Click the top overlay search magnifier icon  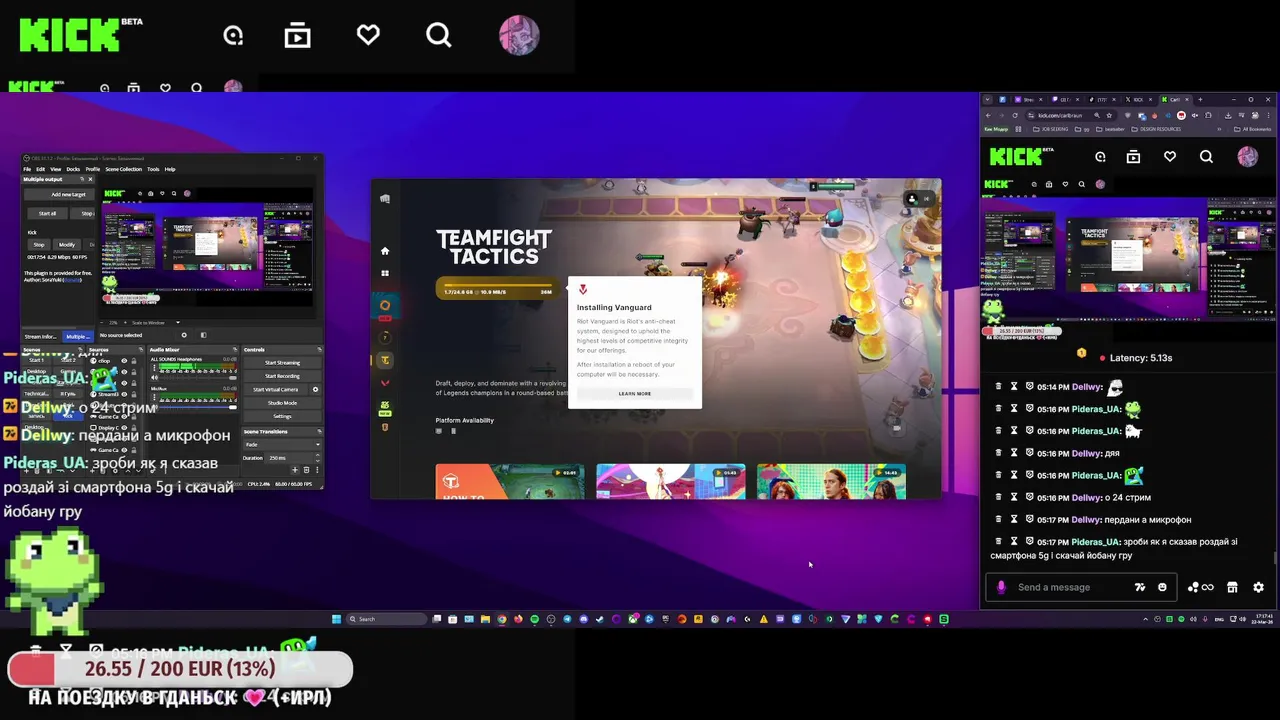[x=439, y=36]
